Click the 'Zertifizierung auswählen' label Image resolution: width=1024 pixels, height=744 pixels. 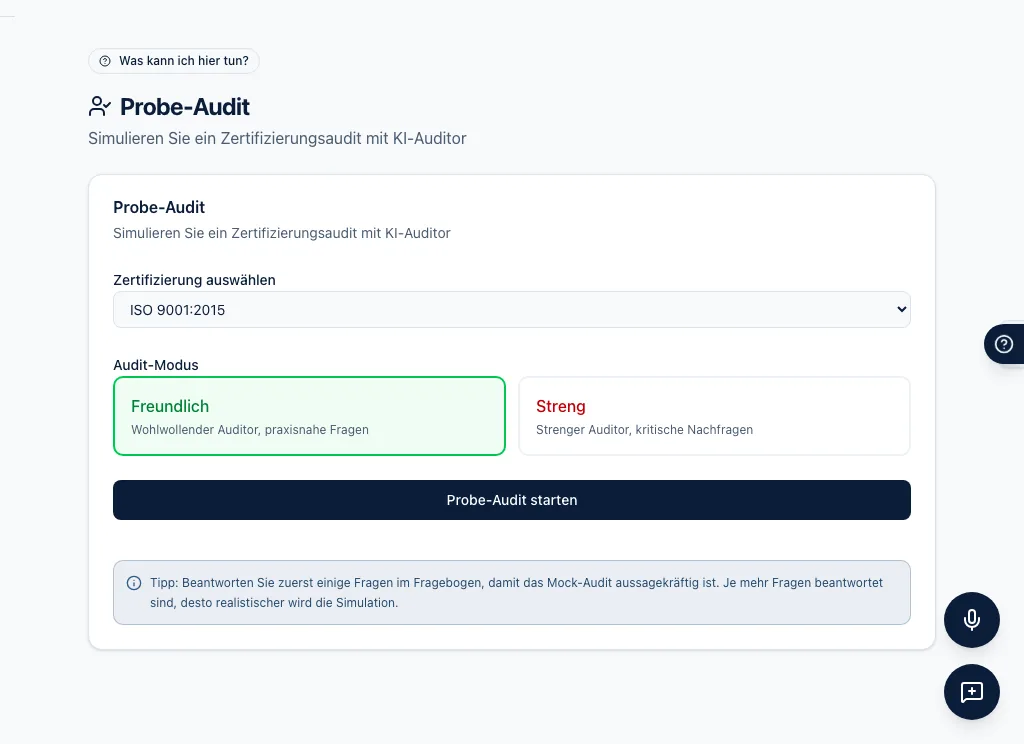click(x=194, y=280)
